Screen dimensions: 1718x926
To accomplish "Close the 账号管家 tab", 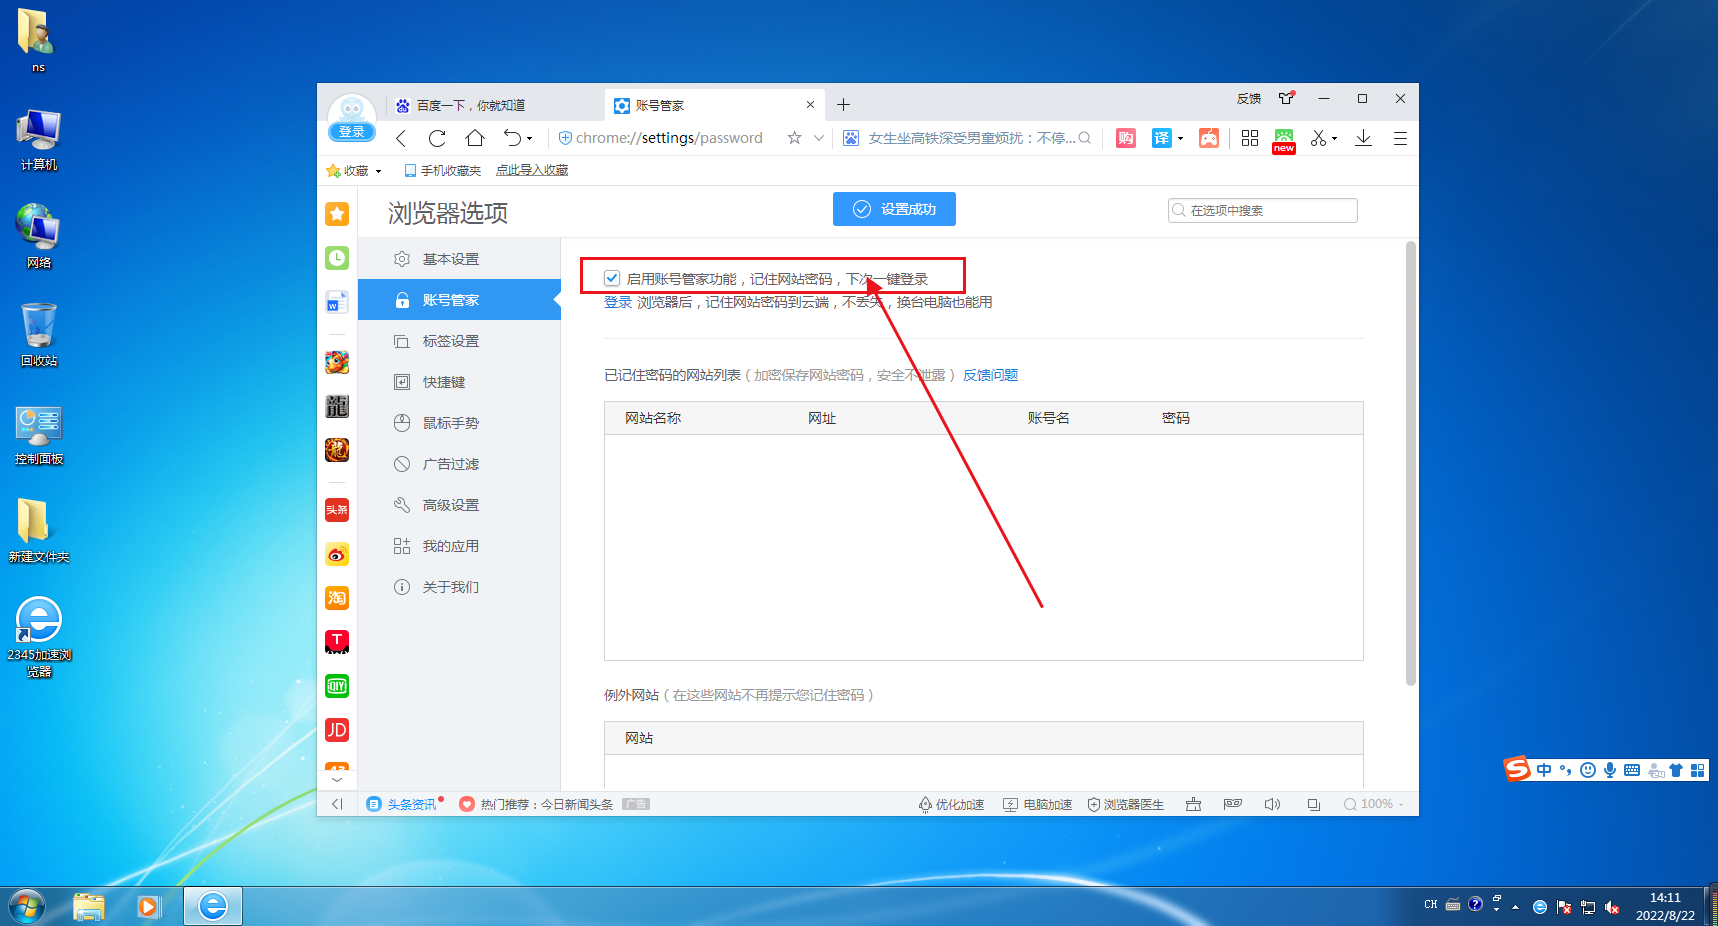I will (810, 105).
